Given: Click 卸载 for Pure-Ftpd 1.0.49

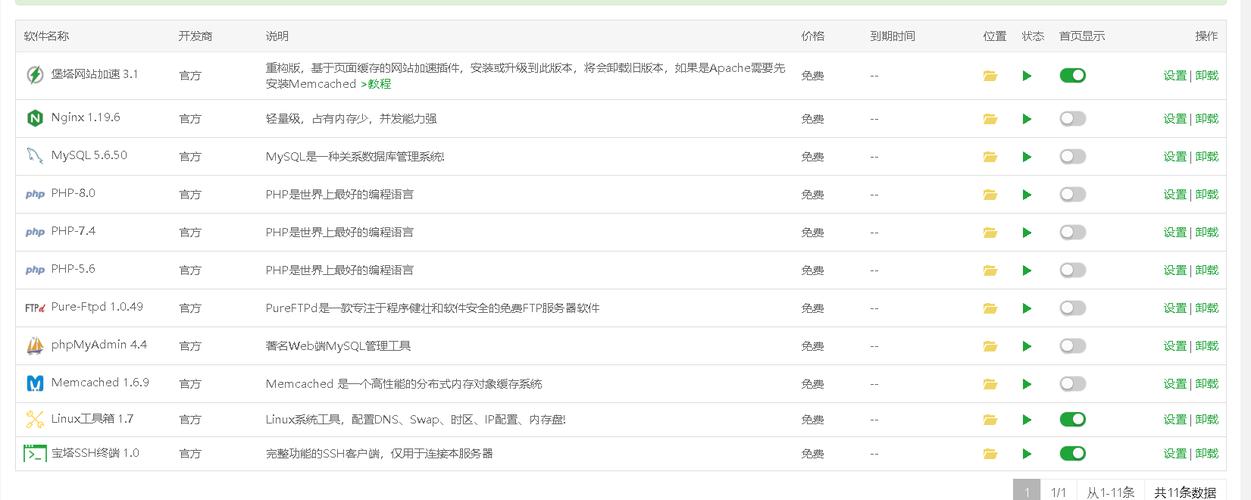Looking at the screenshot, I should [x=1207, y=308].
